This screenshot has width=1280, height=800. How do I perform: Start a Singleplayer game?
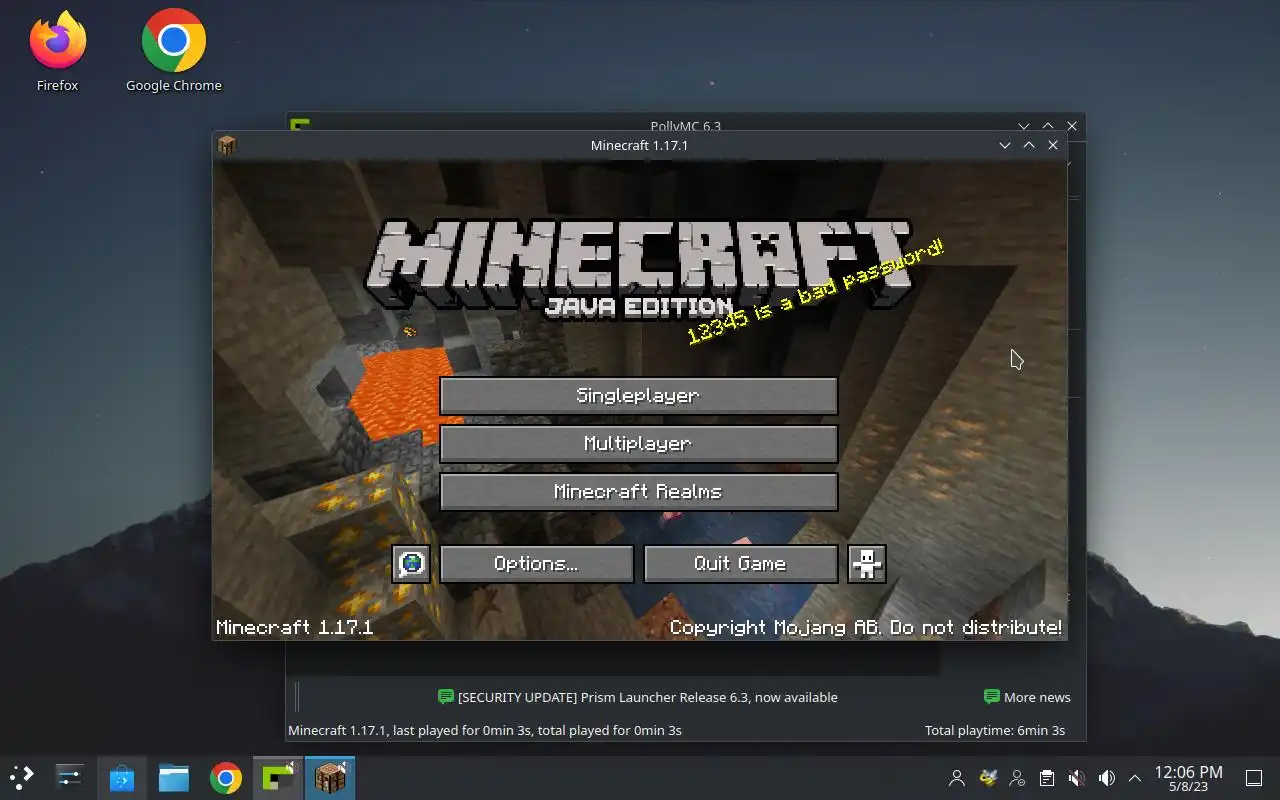coord(638,396)
